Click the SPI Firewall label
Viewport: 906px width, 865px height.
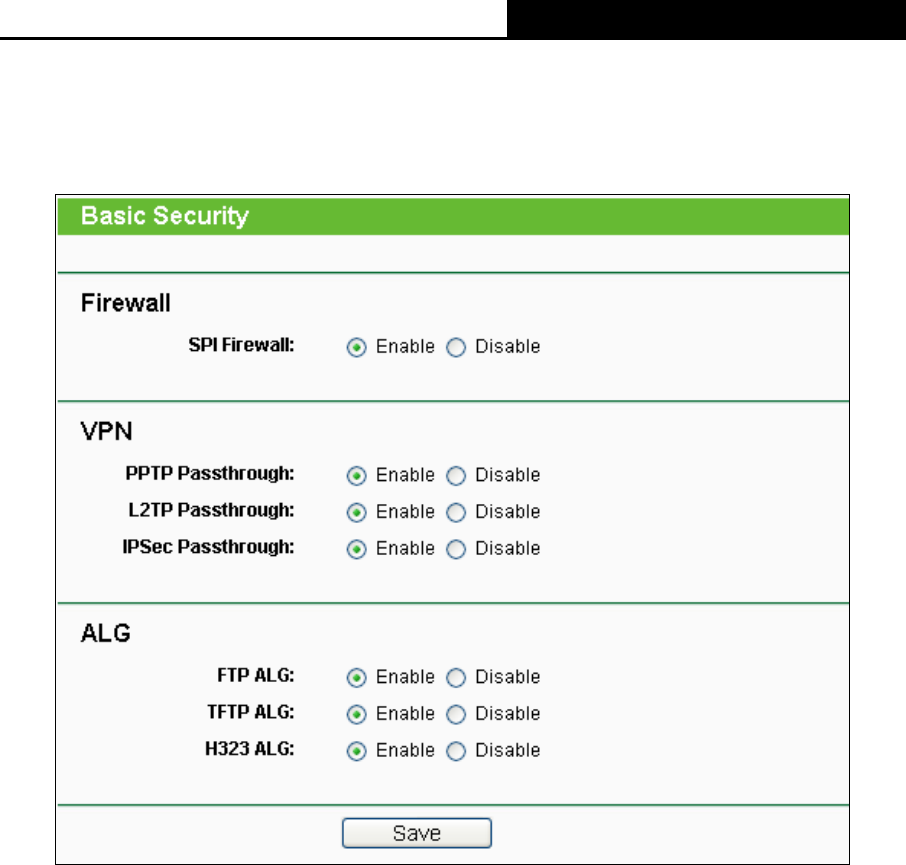pyautogui.click(x=241, y=345)
